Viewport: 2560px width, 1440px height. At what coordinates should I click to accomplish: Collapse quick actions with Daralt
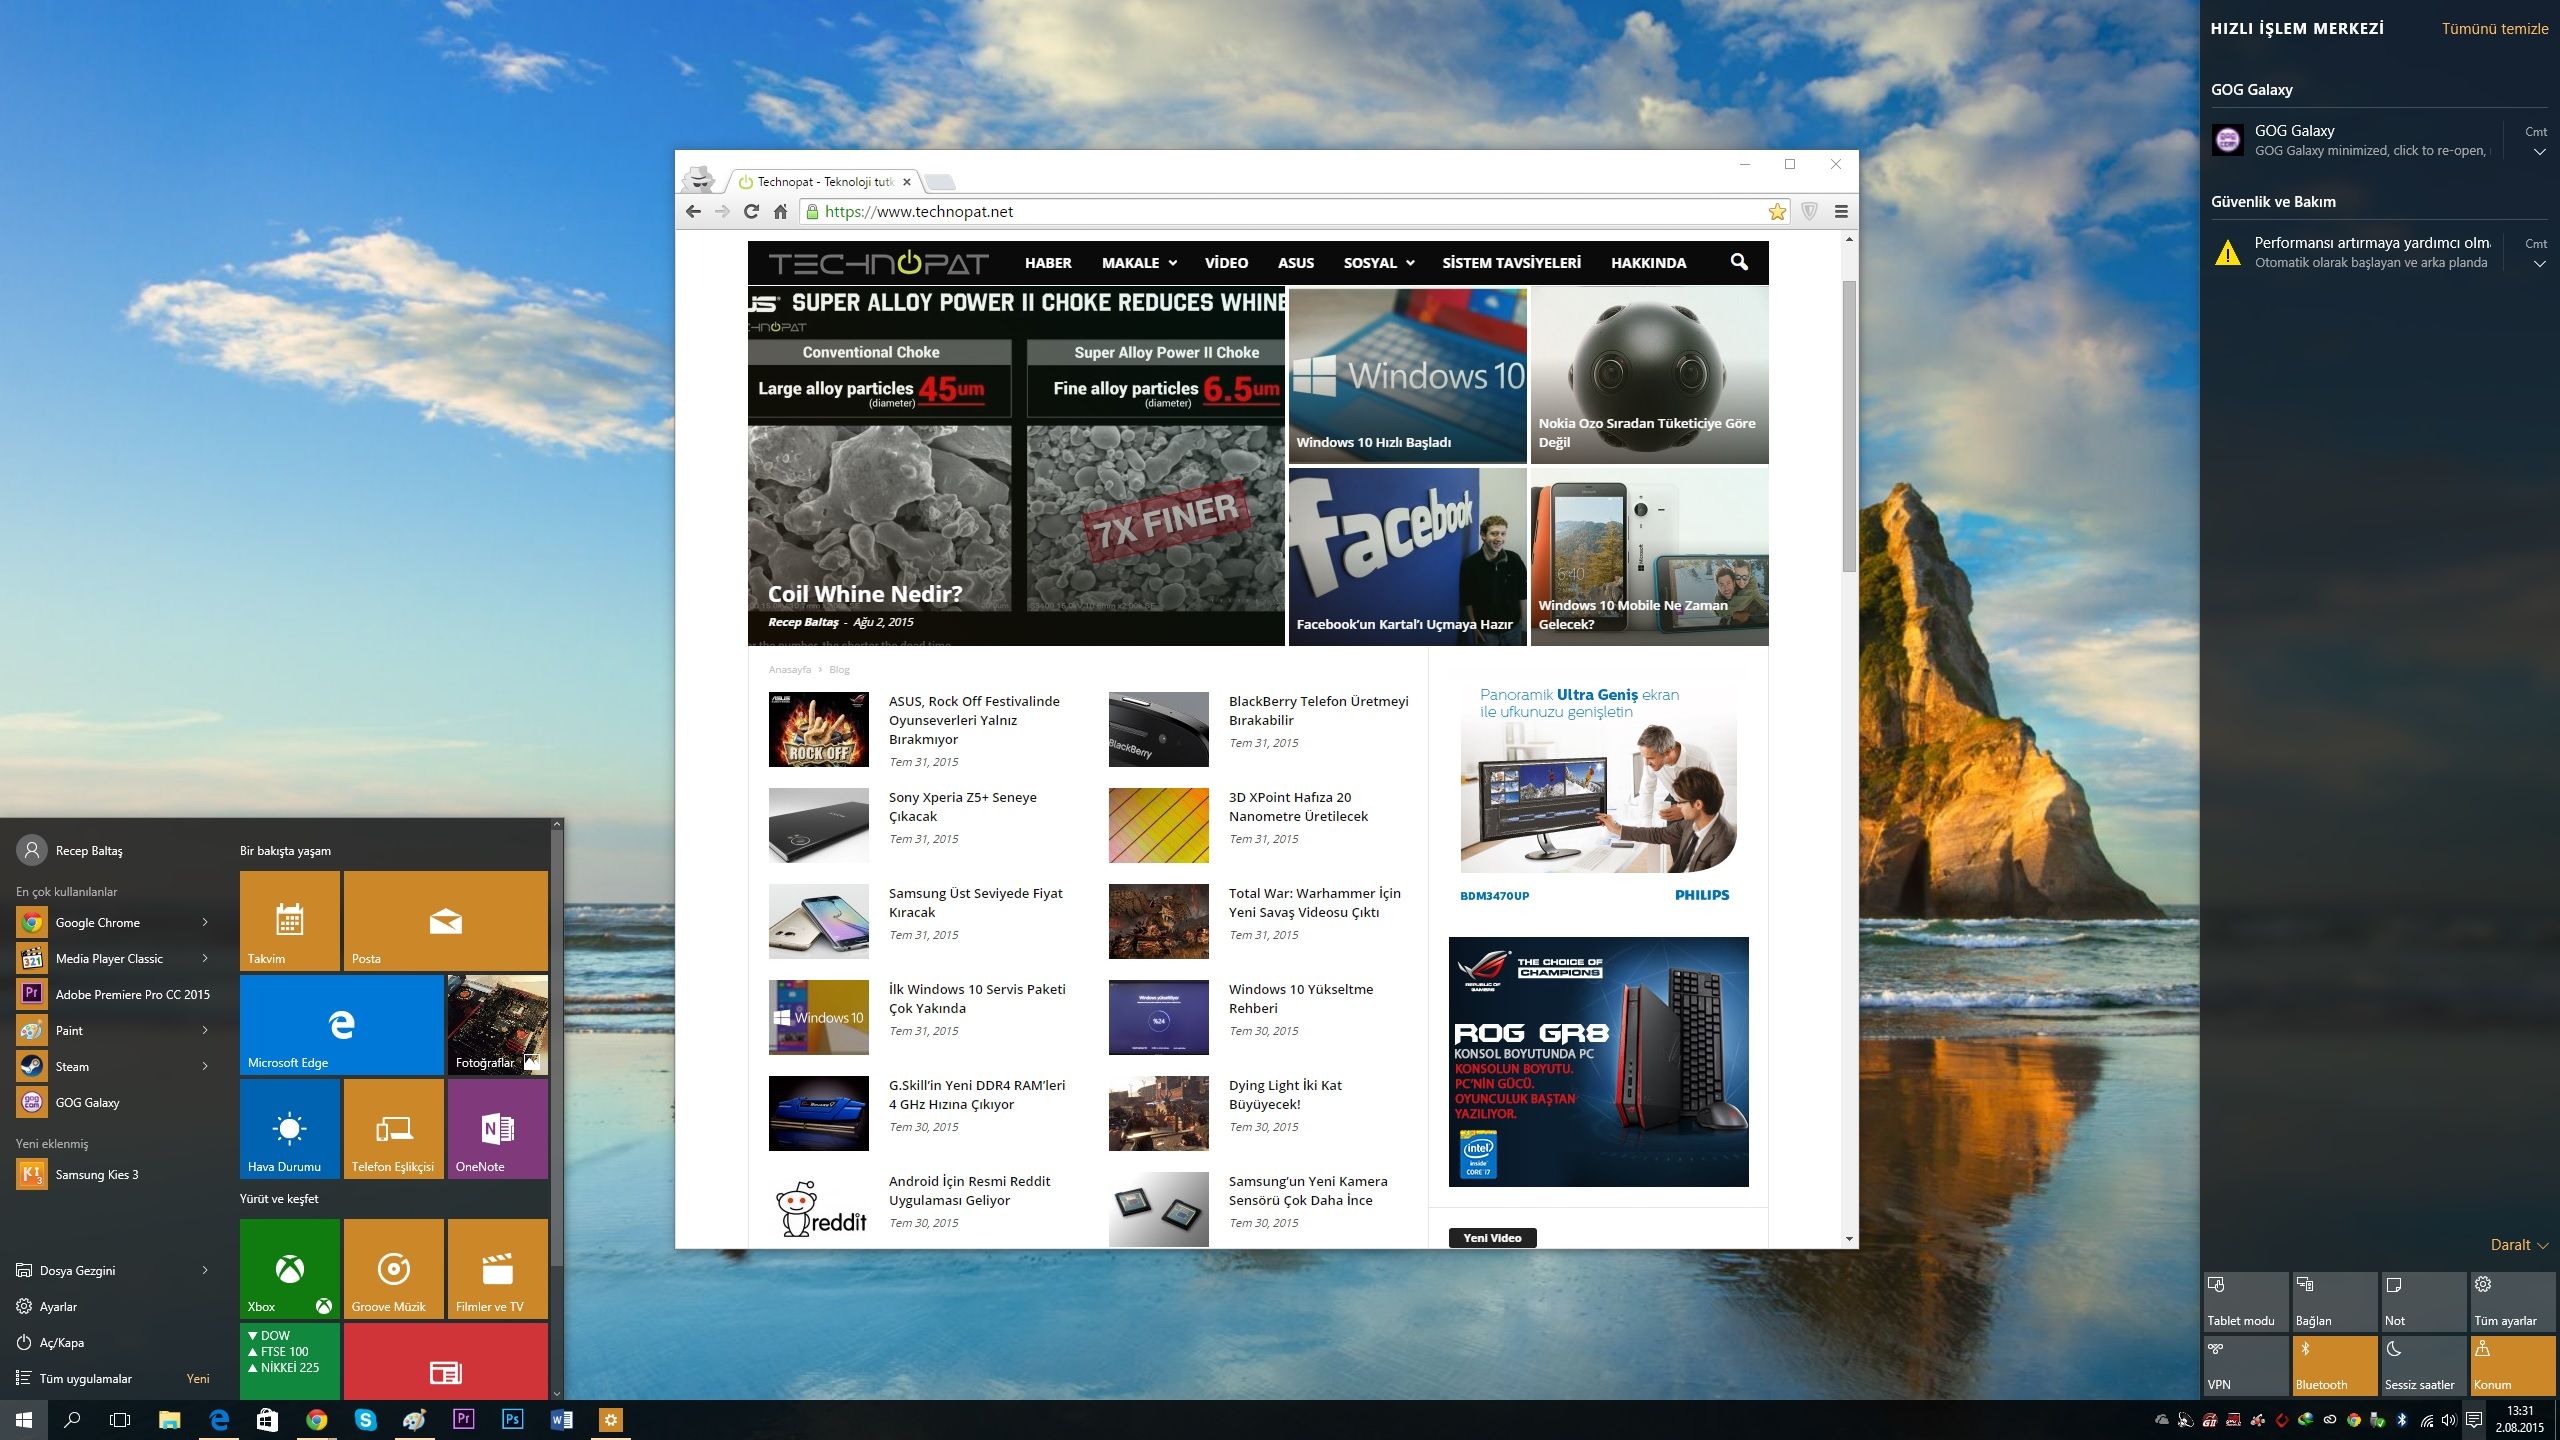2518,1245
